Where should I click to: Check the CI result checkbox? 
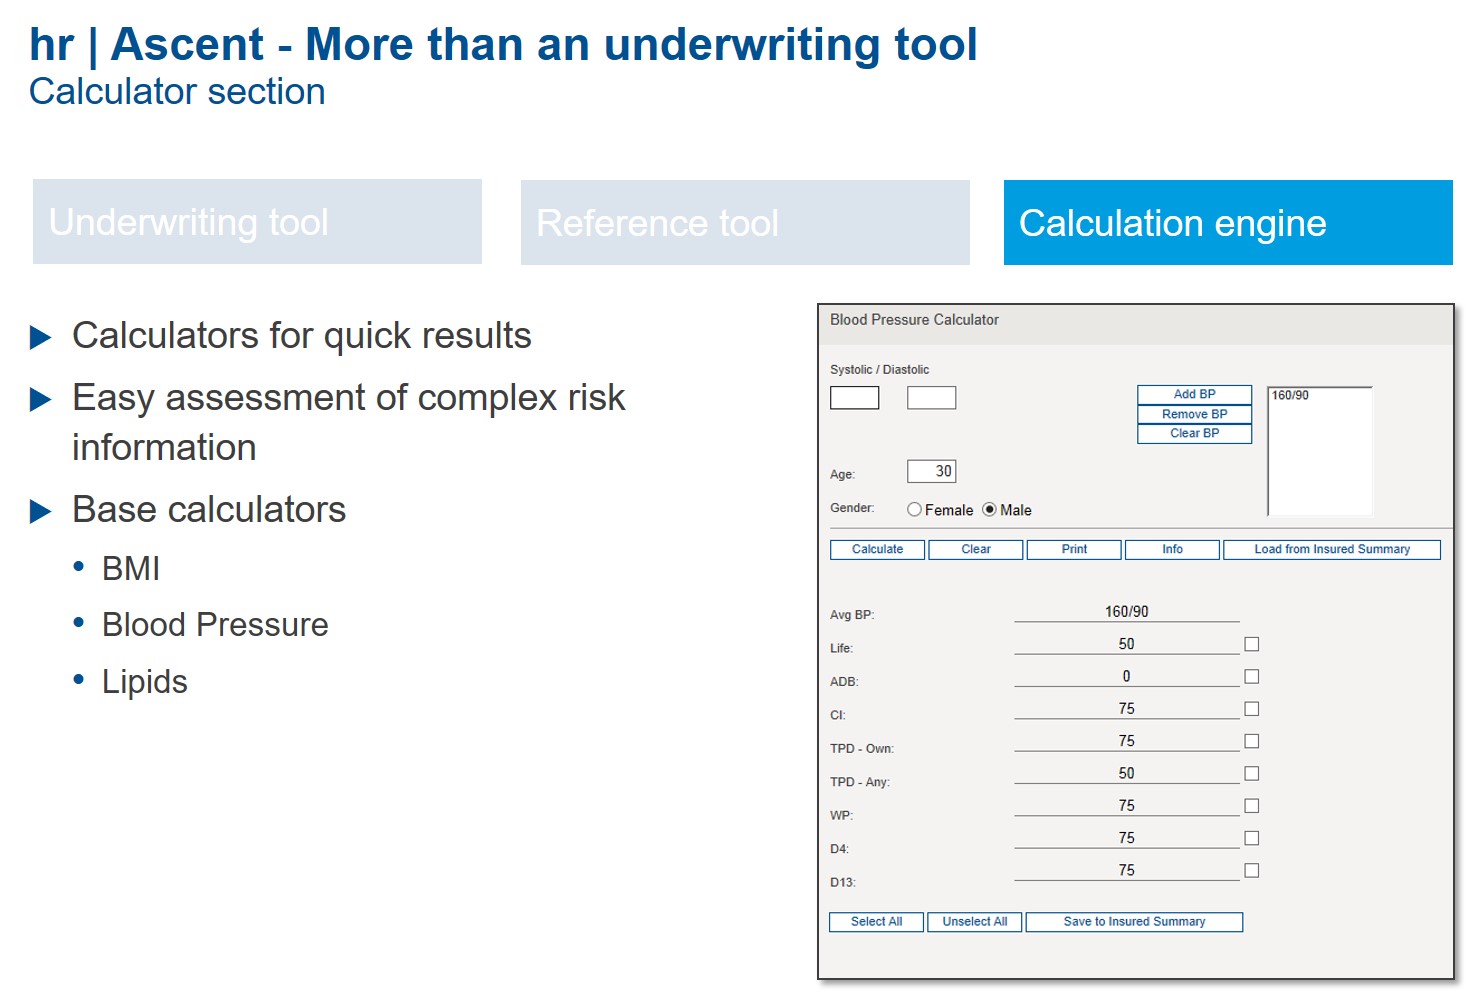pyautogui.click(x=1252, y=709)
